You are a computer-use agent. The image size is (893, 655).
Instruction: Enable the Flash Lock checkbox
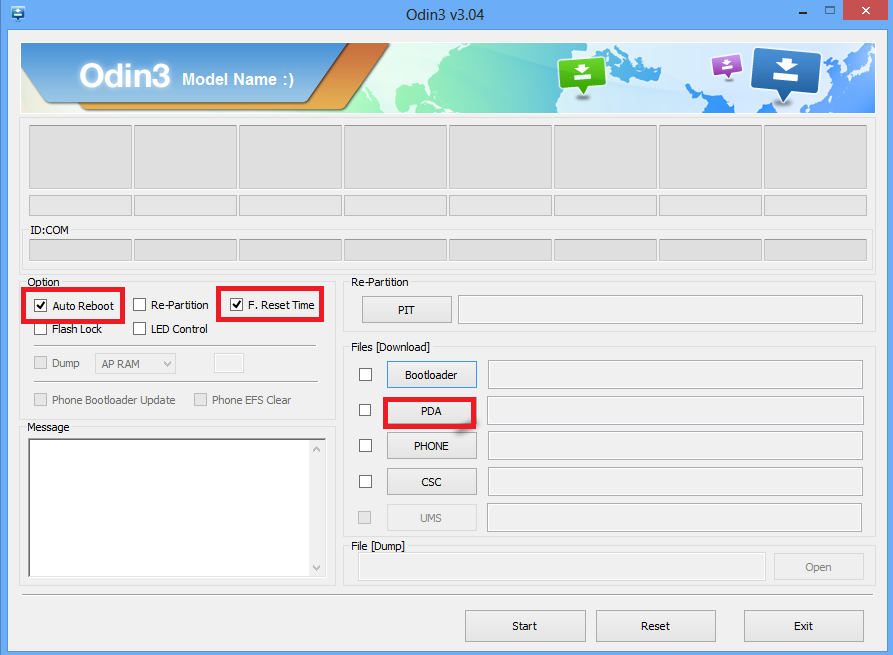pos(41,329)
